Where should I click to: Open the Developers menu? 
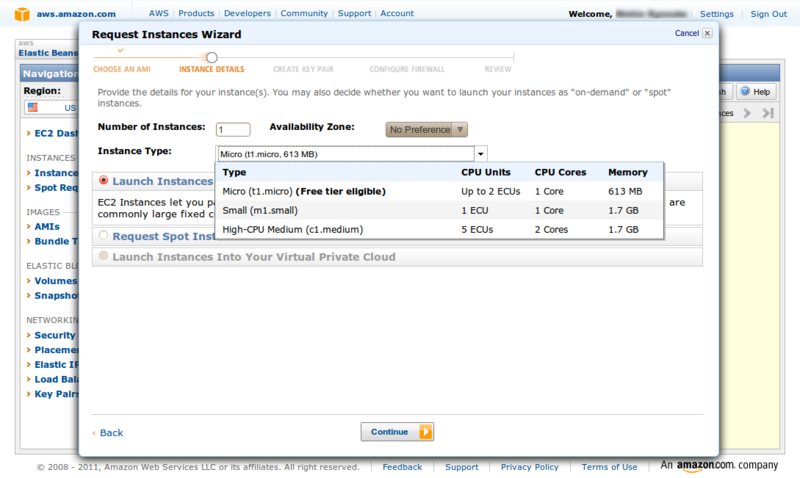click(247, 13)
